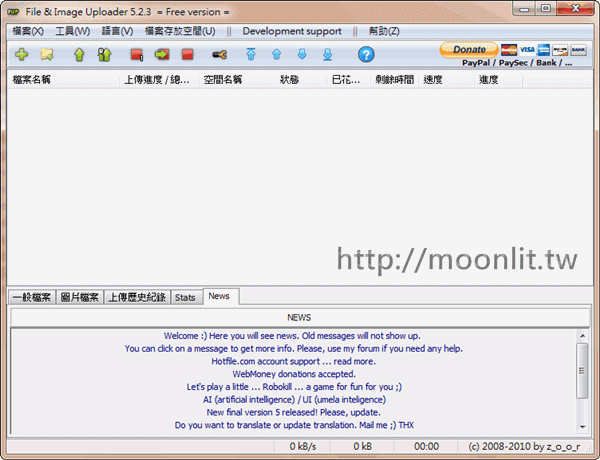Click the move to top arrow icon
This screenshot has height=460, width=600.
tap(251, 54)
